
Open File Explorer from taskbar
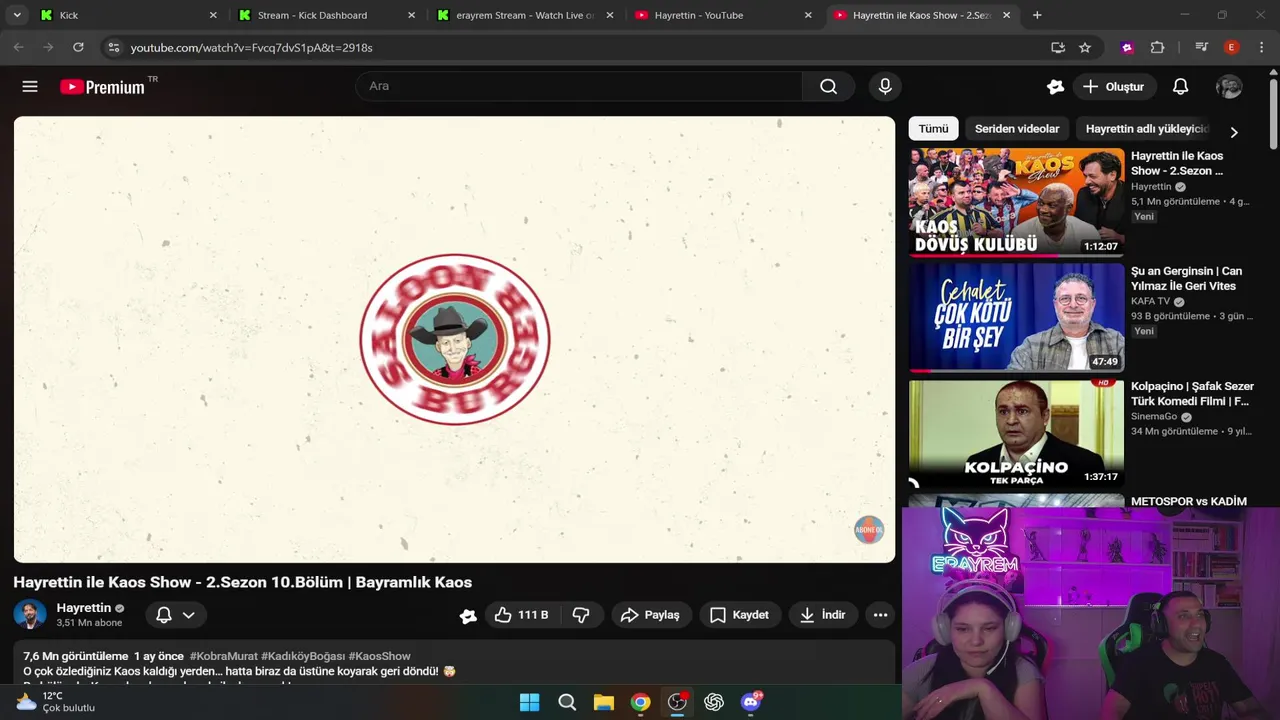tap(604, 702)
